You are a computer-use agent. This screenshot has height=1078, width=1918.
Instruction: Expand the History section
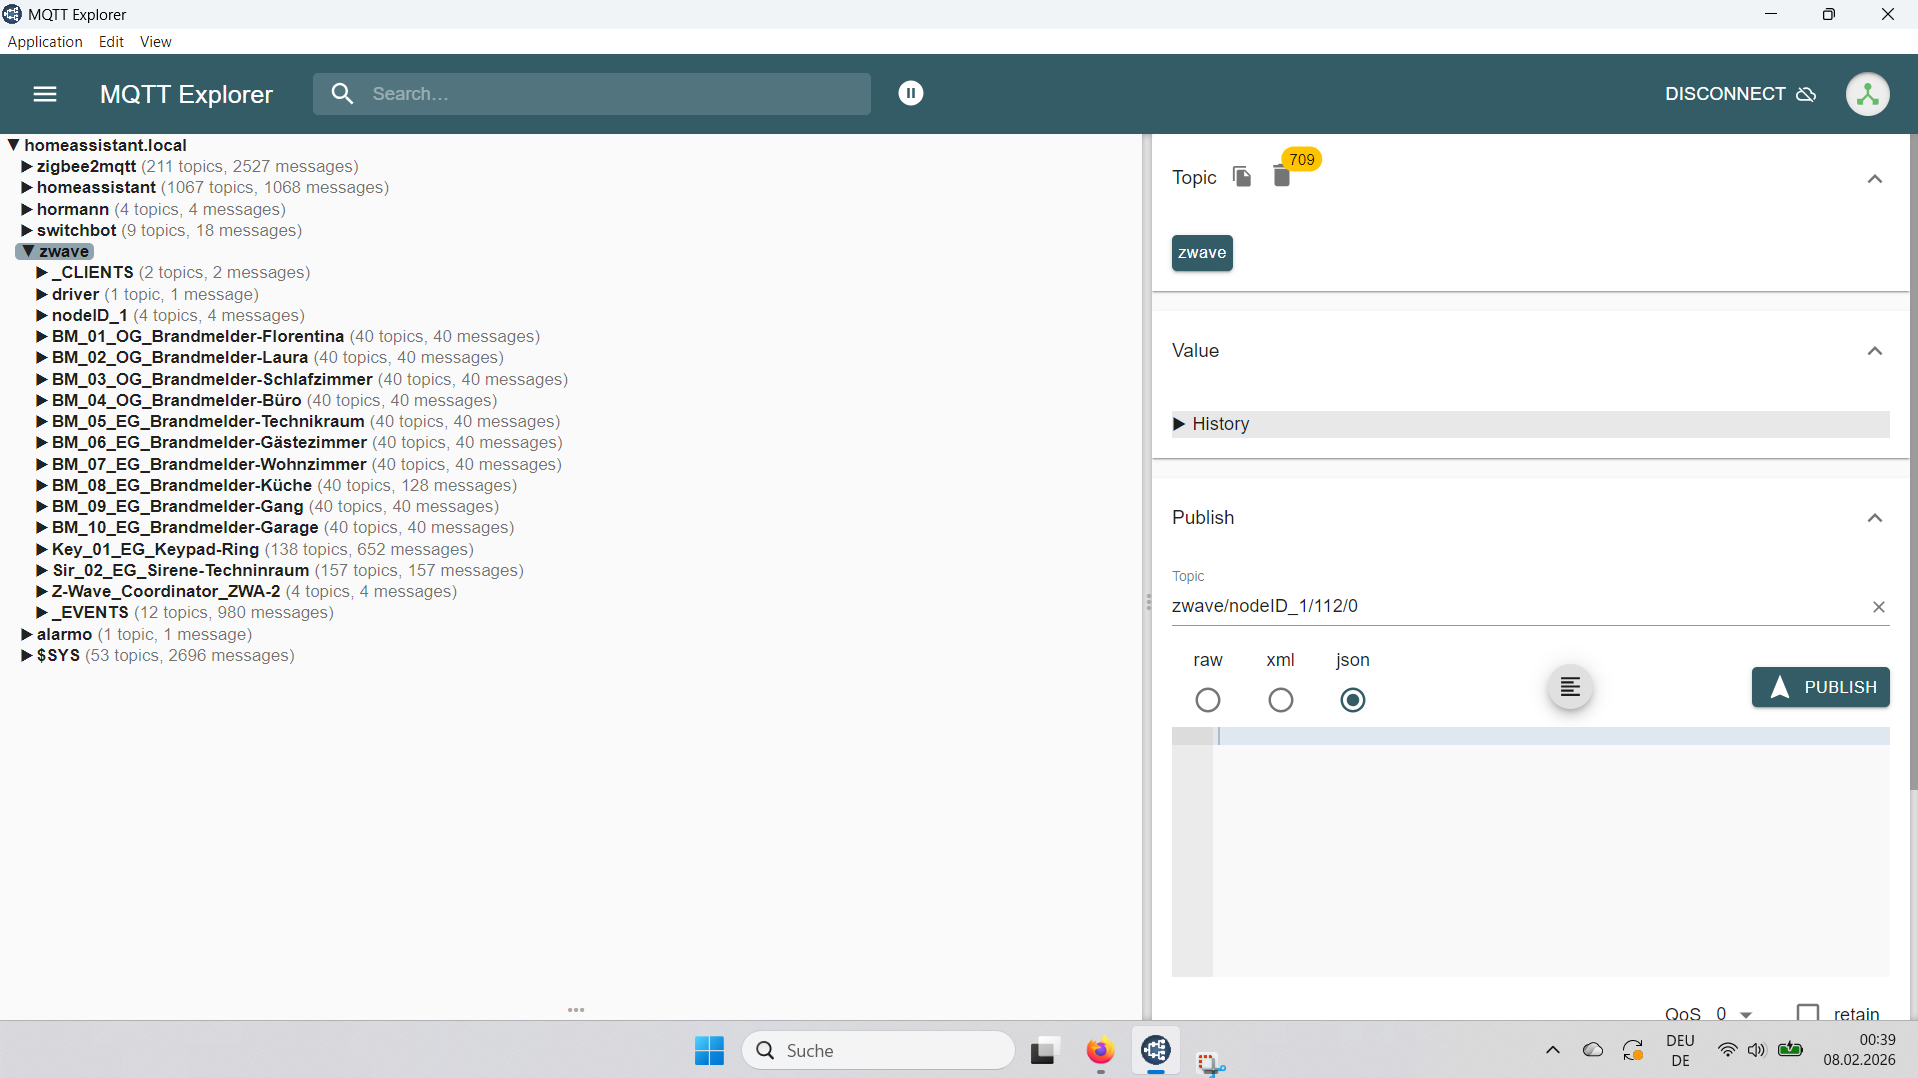[x=1530, y=424]
